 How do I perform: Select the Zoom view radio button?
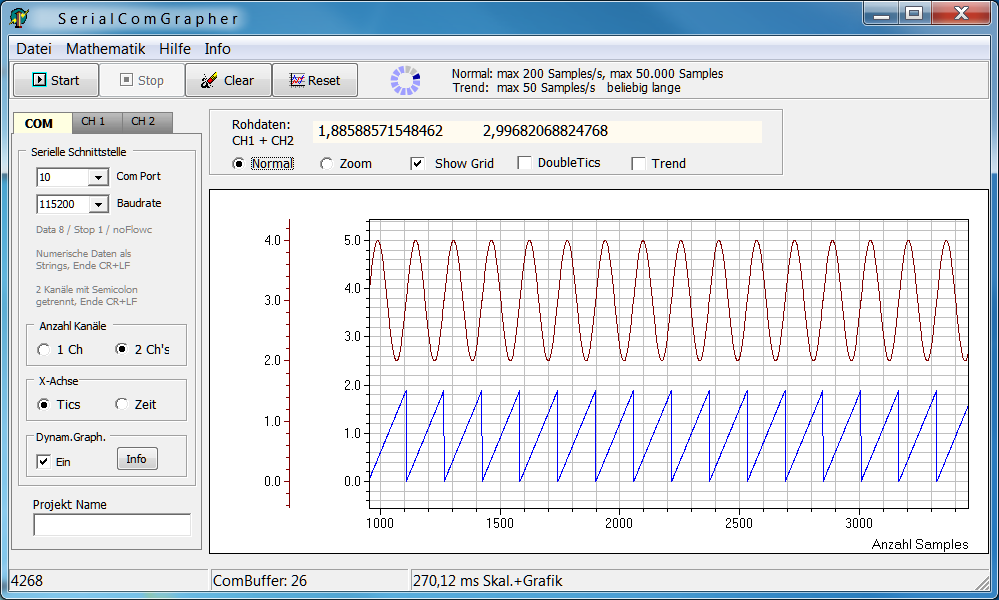pyautogui.click(x=326, y=164)
